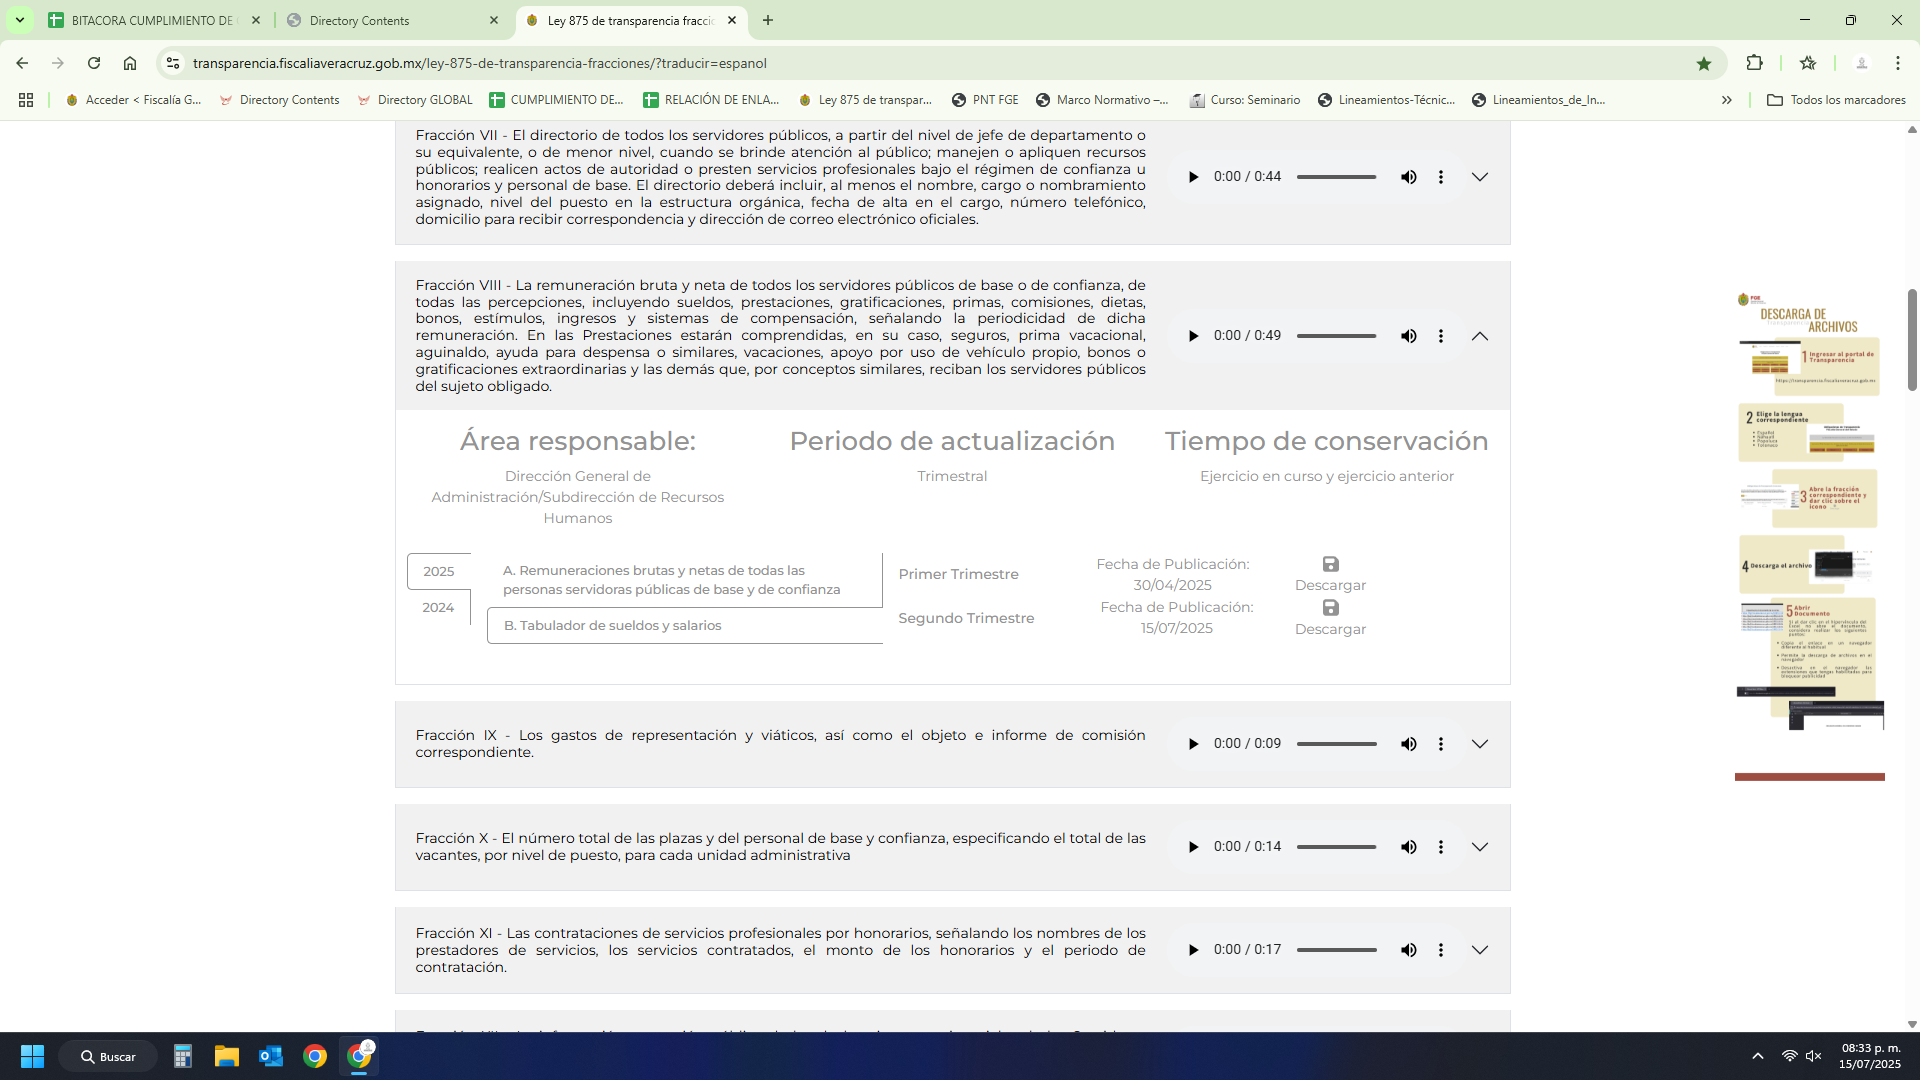This screenshot has height=1080, width=1920.
Task: Toggle mute on Fracción XI audio
Action: pos(1408,950)
